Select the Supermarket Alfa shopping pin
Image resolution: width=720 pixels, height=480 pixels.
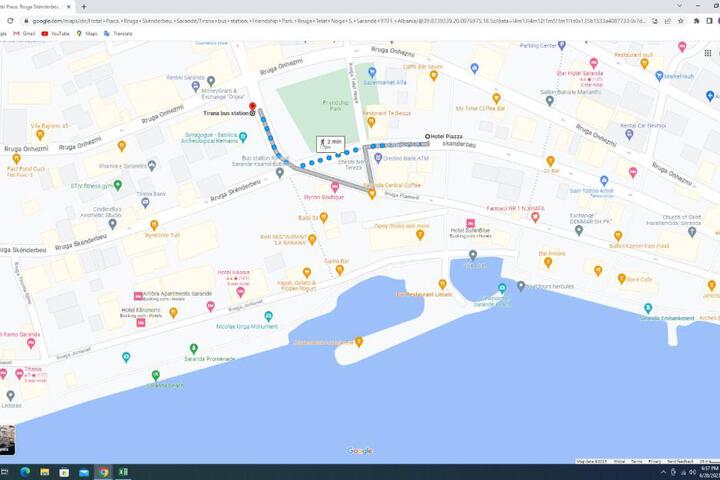[x=372, y=72]
